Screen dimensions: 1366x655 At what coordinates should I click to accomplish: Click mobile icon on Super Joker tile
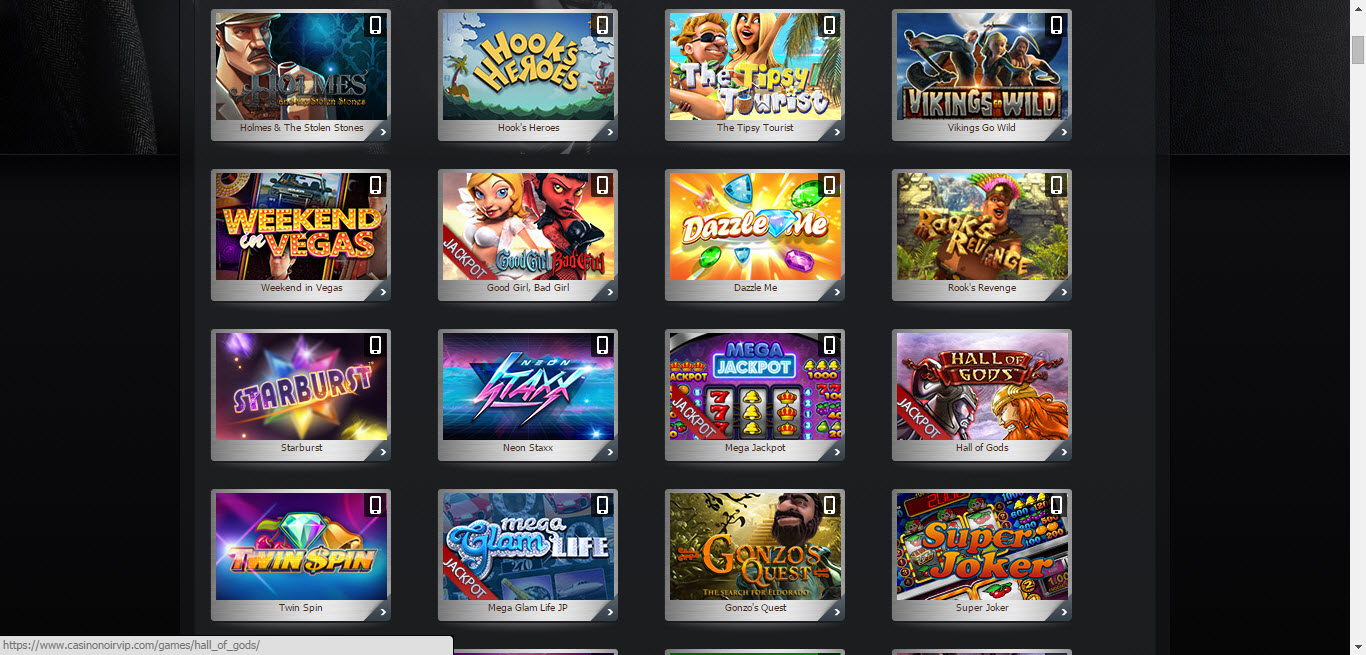[1057, 505]
